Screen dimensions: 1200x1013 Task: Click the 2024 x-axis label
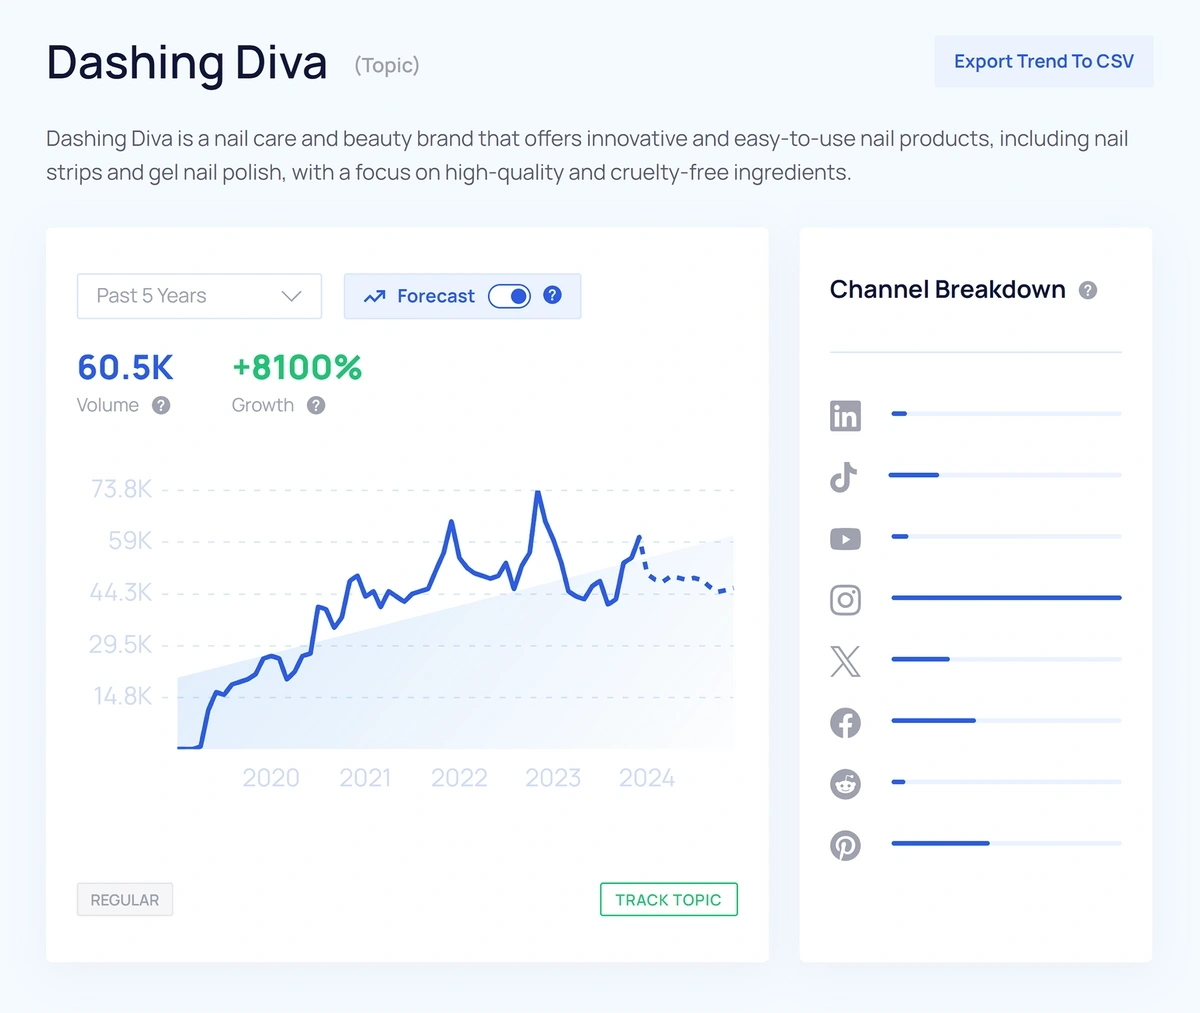point(647,778)
